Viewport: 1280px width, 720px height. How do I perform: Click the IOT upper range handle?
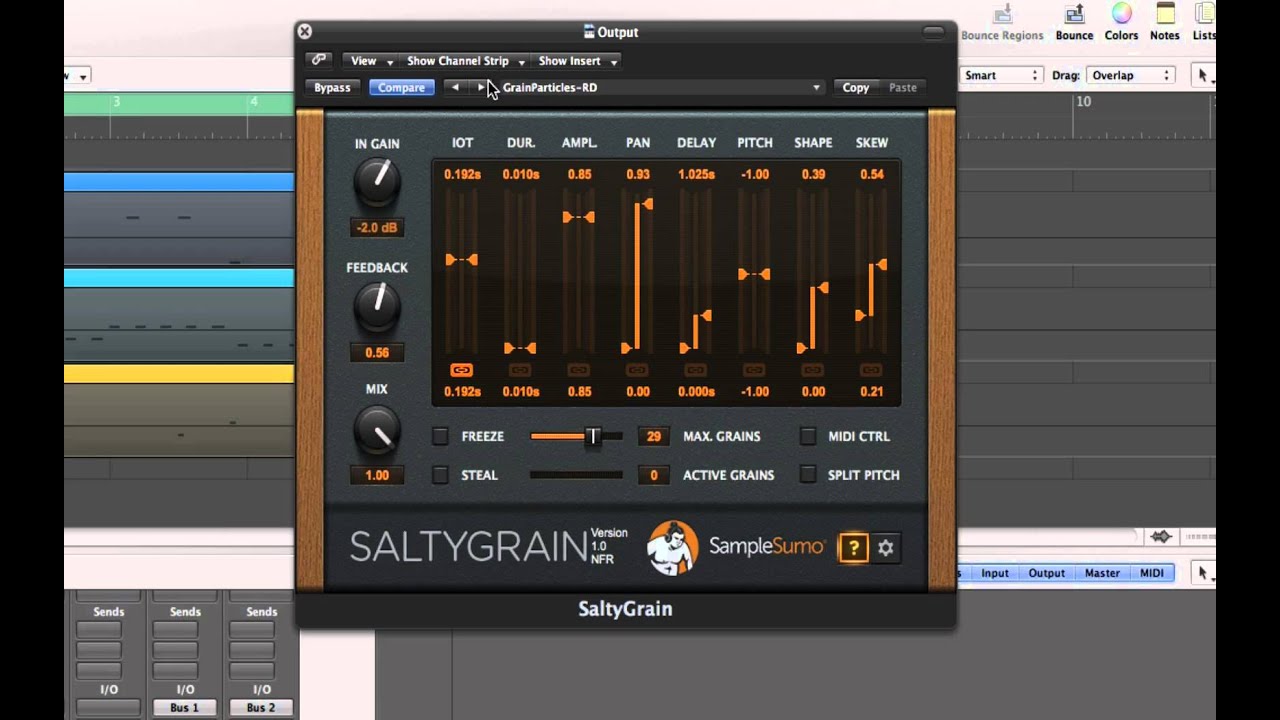pos(472,260)
